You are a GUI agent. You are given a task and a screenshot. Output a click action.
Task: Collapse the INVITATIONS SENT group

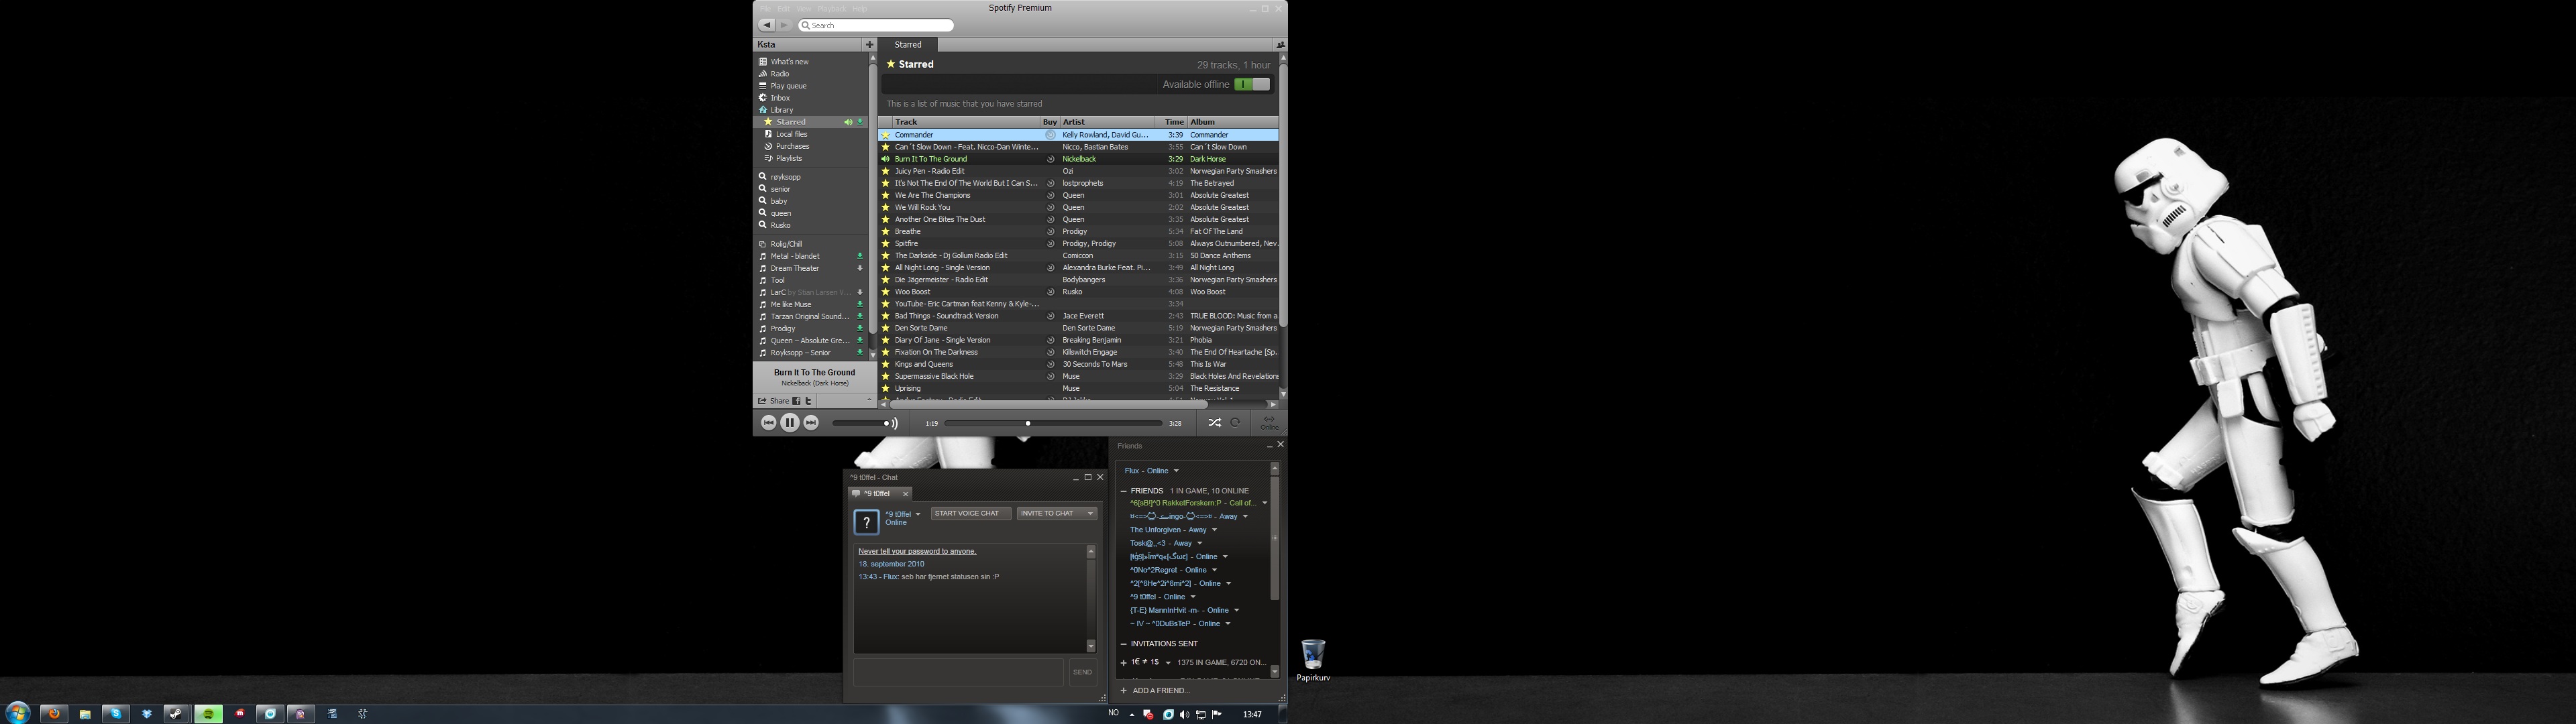1124,644
